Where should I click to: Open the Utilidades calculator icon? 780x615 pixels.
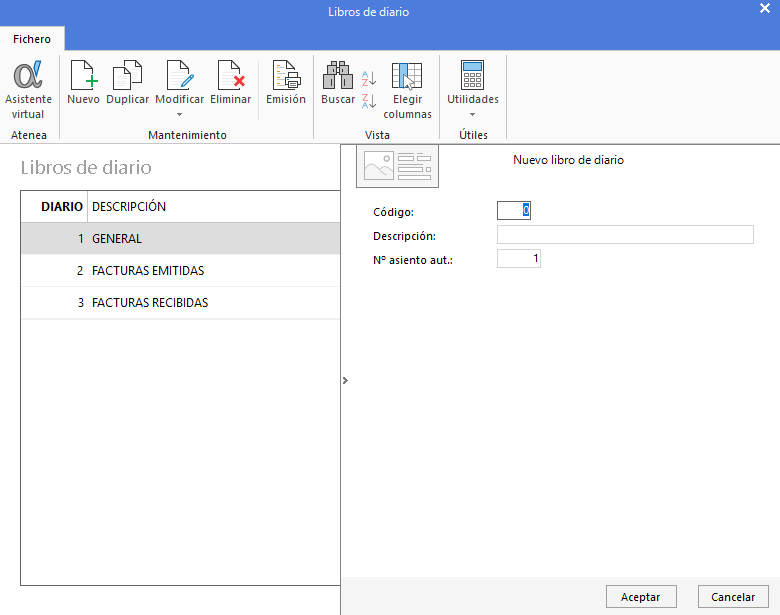[x=472, y=75]
